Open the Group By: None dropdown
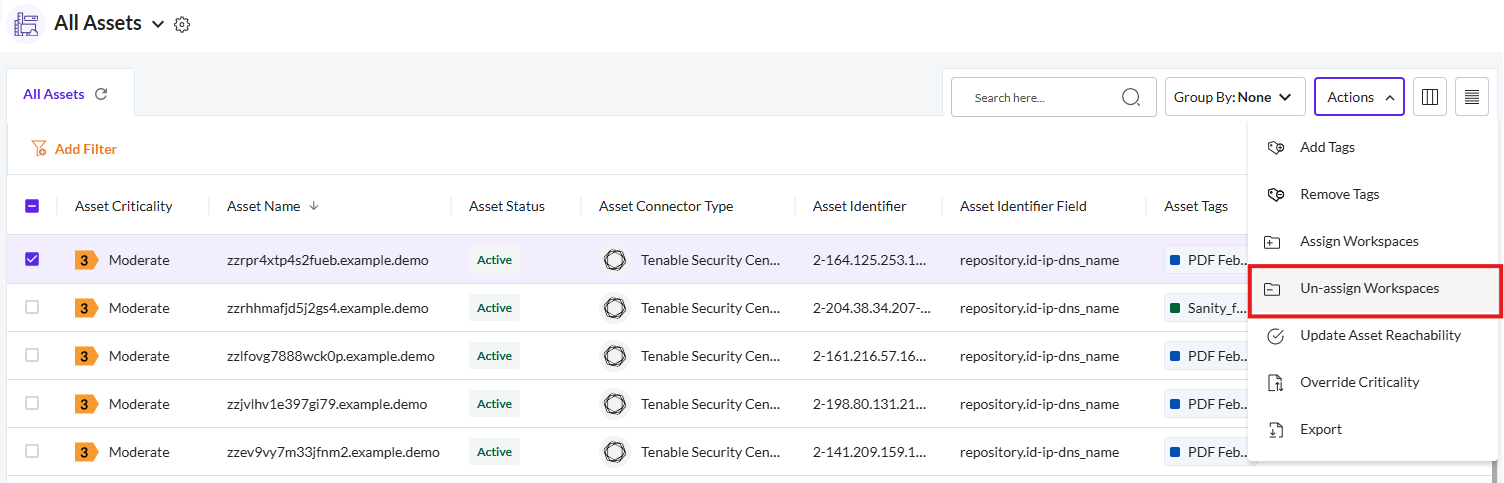 1235,97
